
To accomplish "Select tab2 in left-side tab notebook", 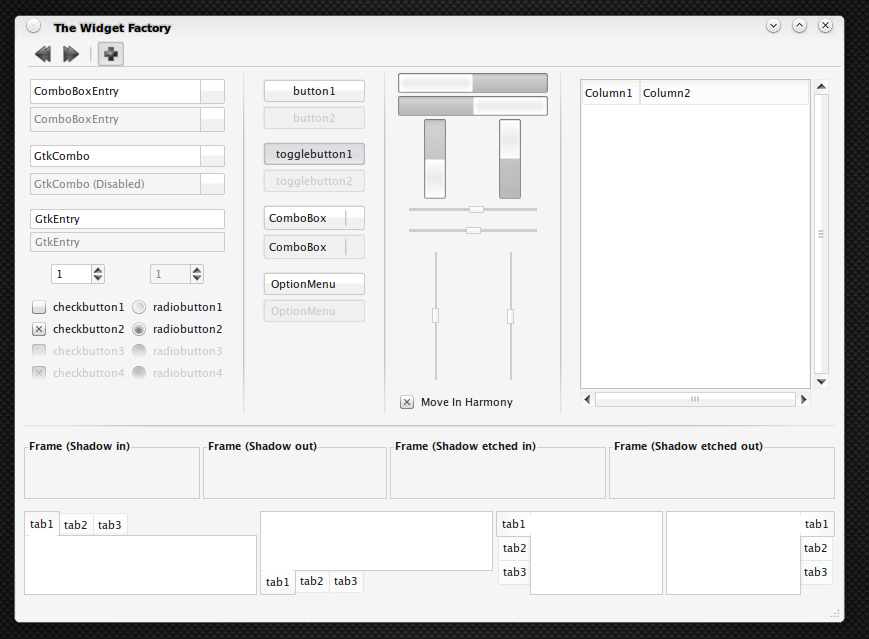I will click(x=514, y=548).
